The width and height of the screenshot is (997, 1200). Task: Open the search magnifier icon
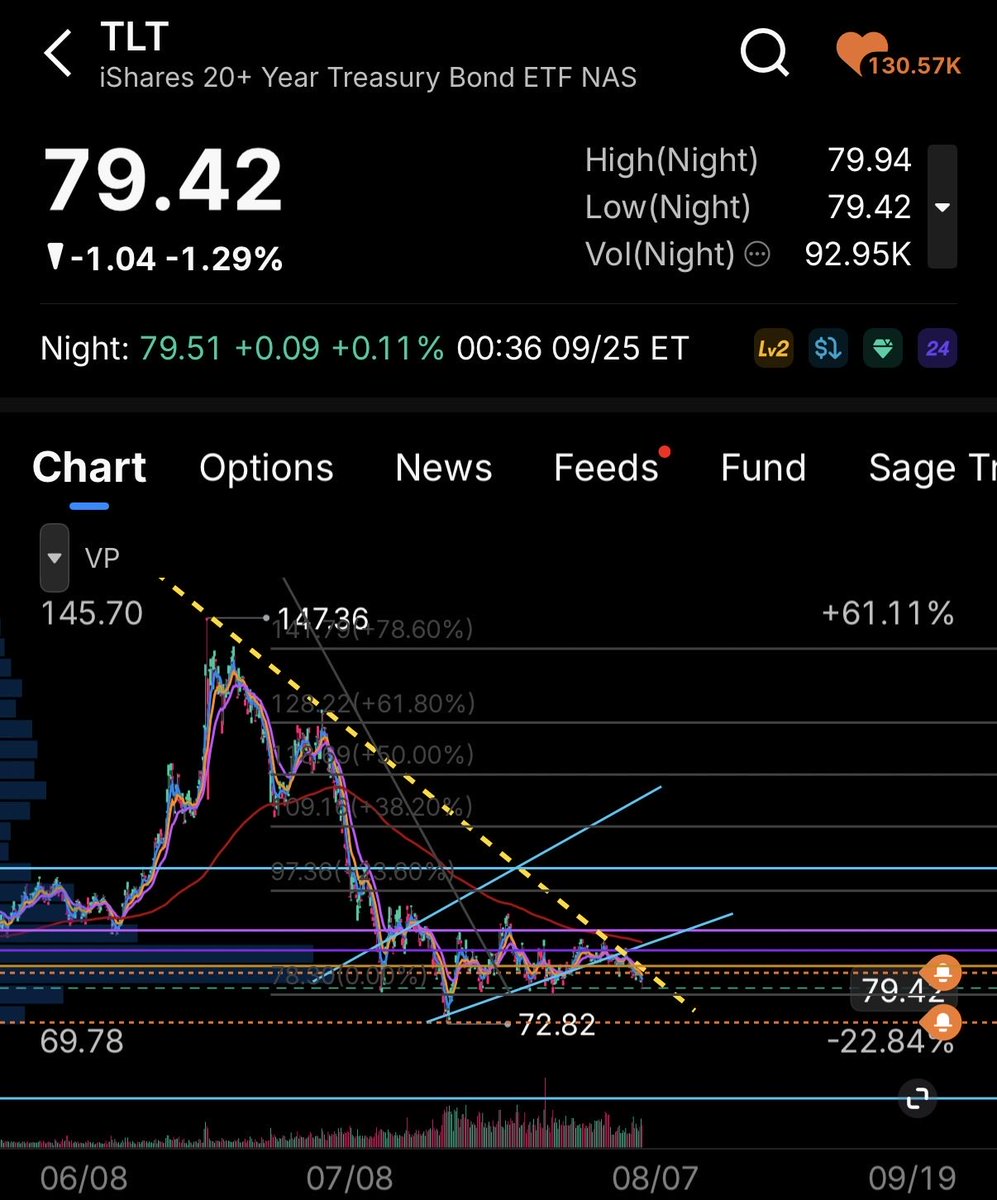point(765,53)
